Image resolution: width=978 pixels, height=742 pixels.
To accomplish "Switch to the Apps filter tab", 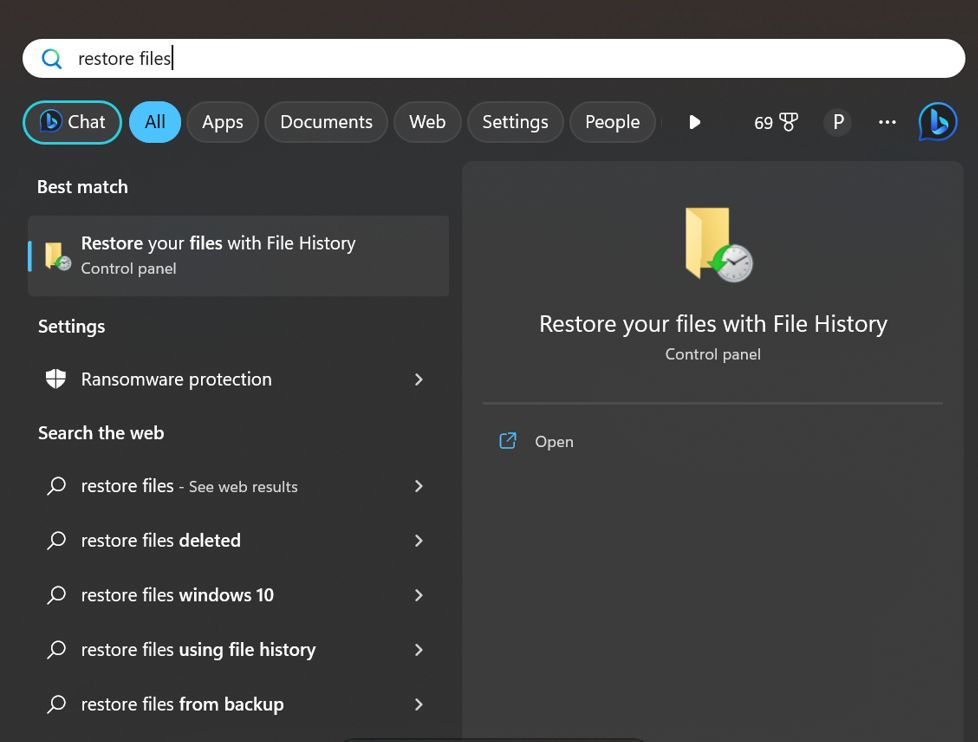I will [222, 122].
